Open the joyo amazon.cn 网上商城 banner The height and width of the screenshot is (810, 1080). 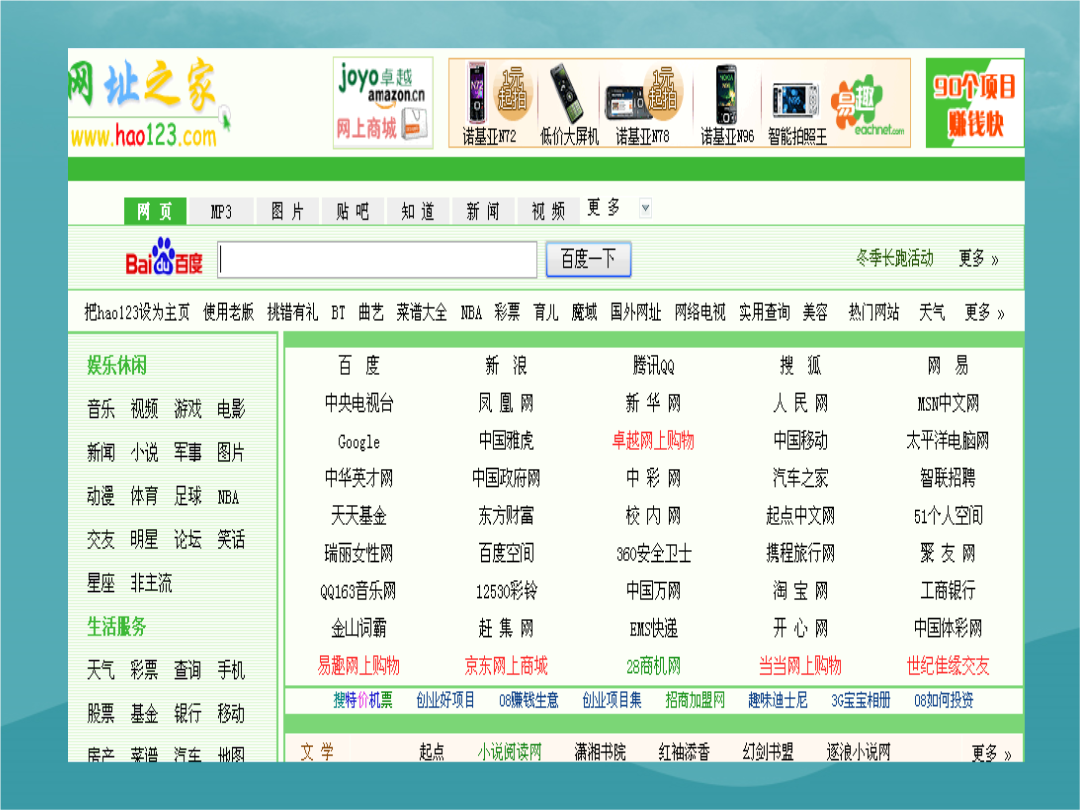[383, 103]
